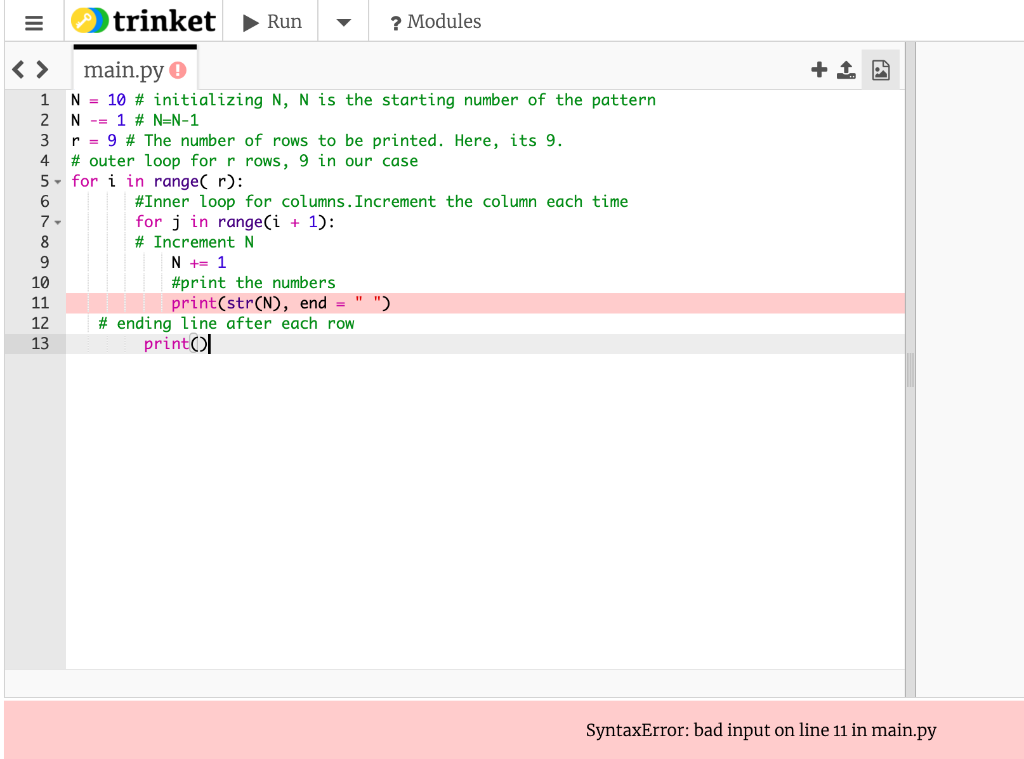The height and width of the screenshot is (759, 1024).
Task: Click the 'N = 10' code on line 1
Action: click(98, 100)
